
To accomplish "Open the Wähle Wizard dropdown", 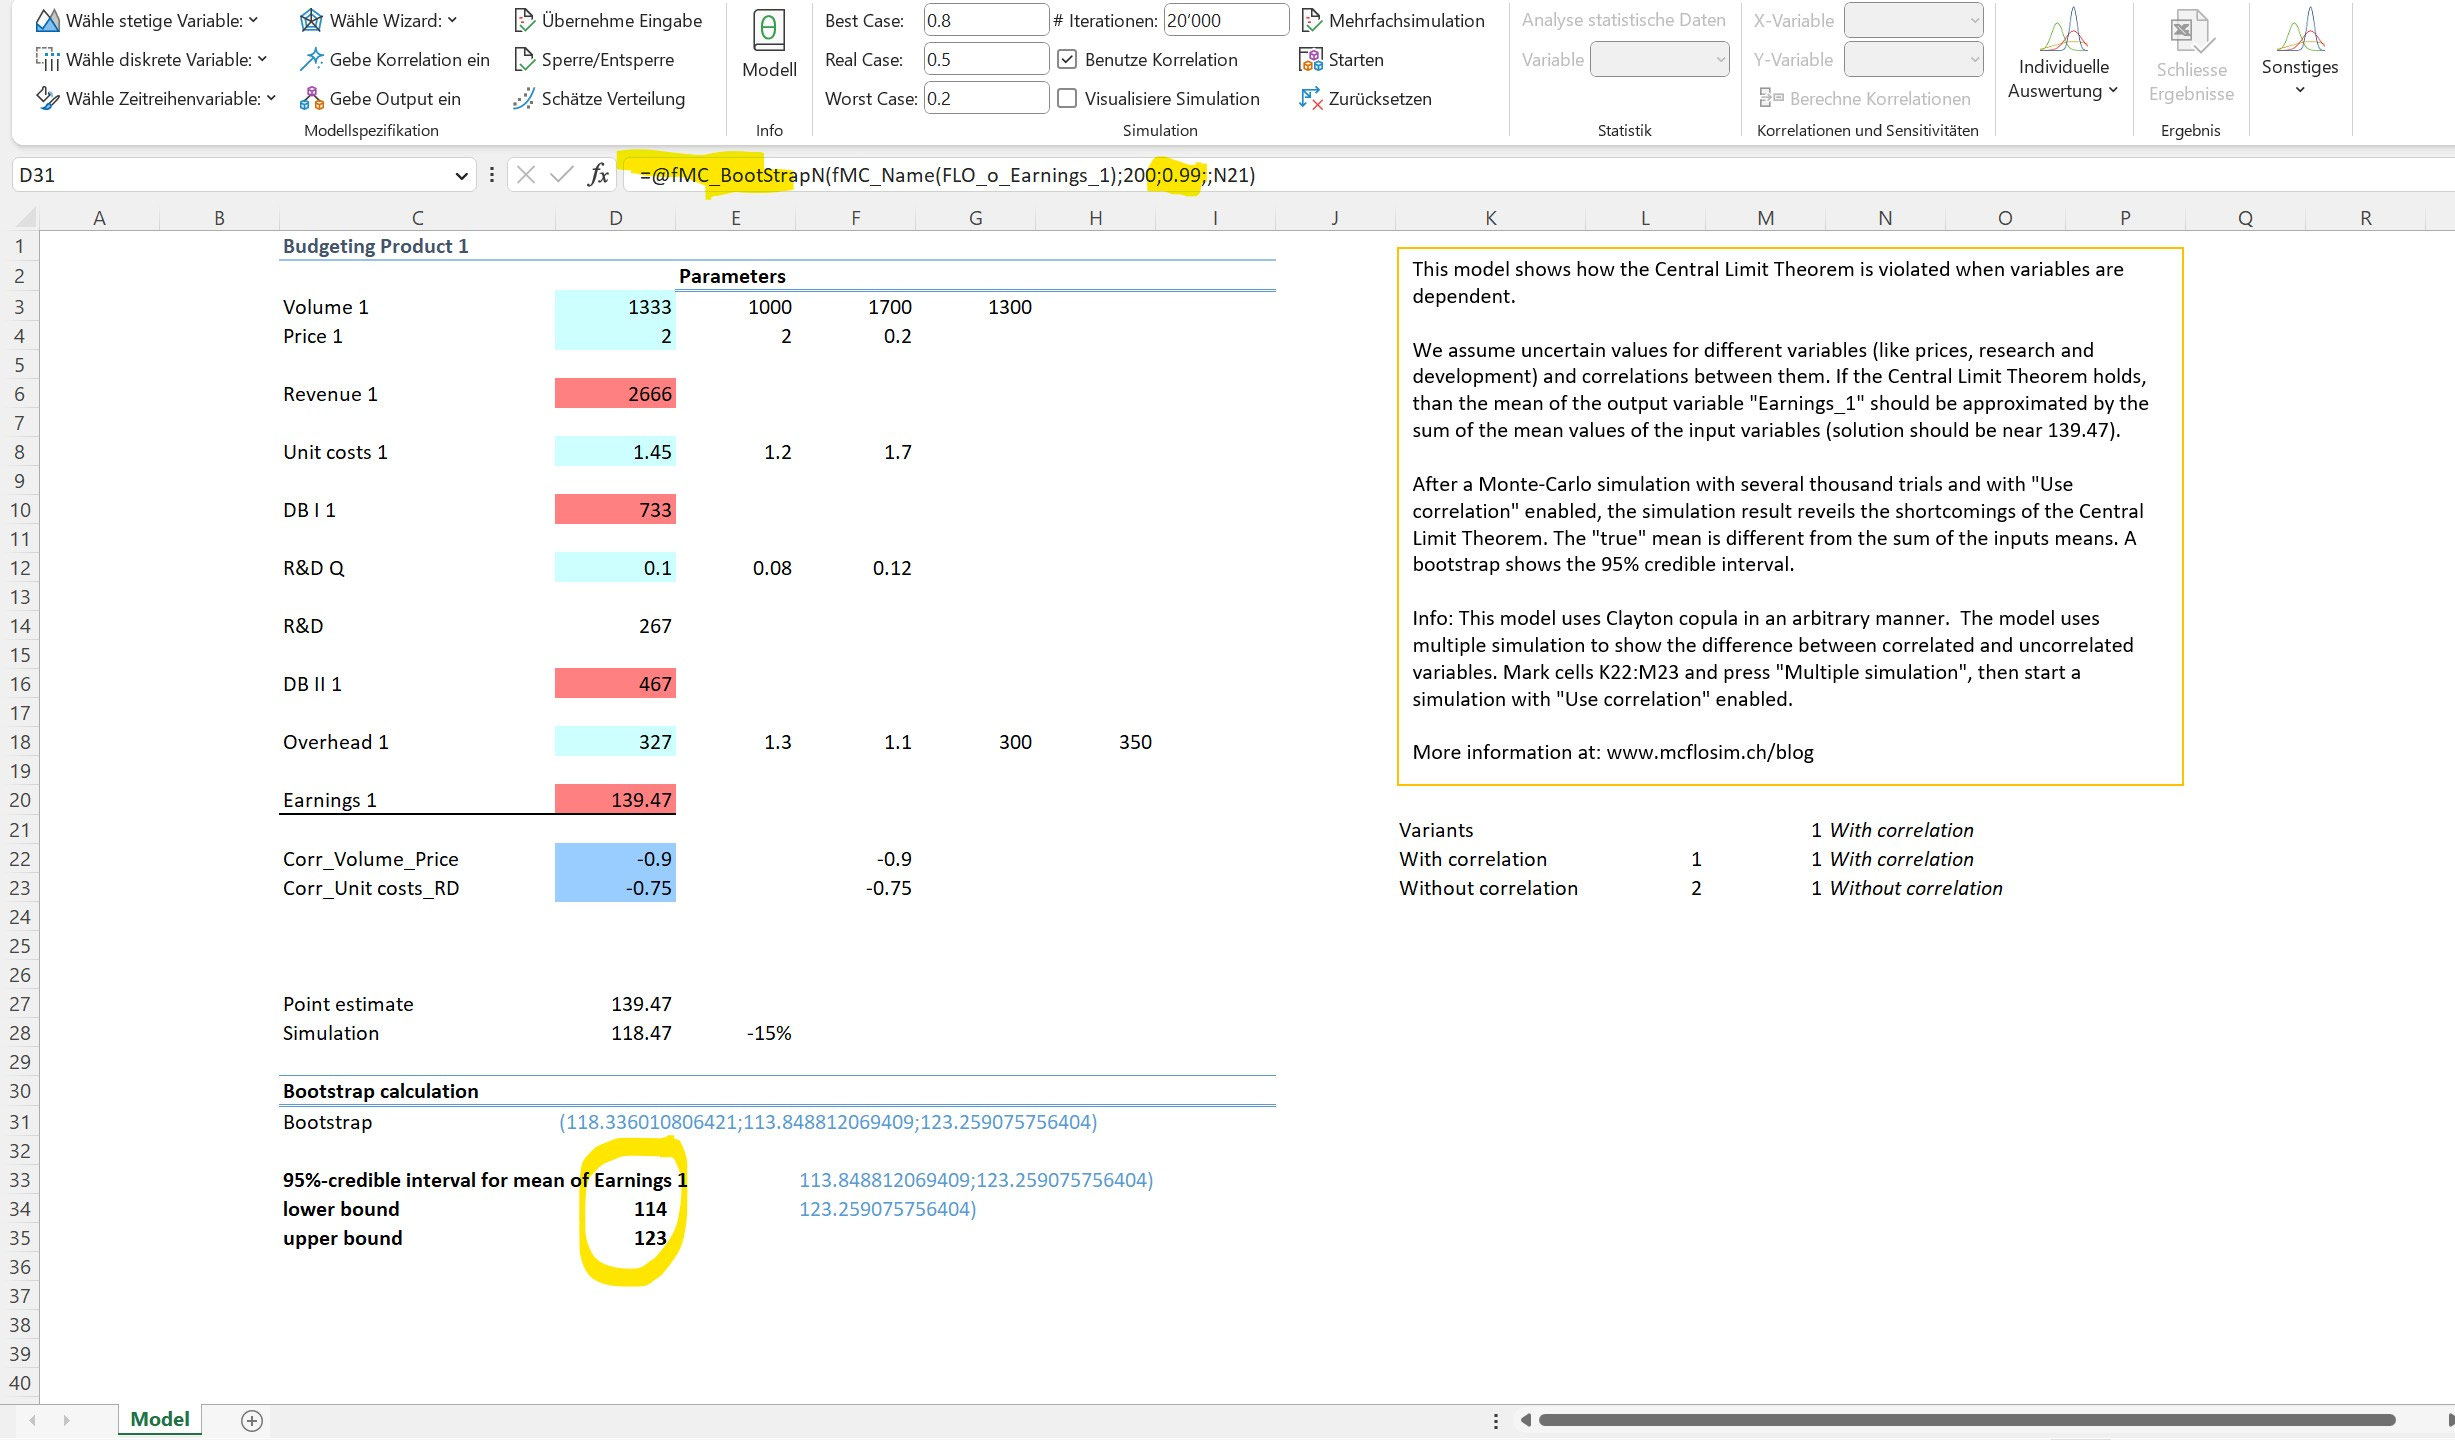I will pyautogui.click(x=452, y=19).
